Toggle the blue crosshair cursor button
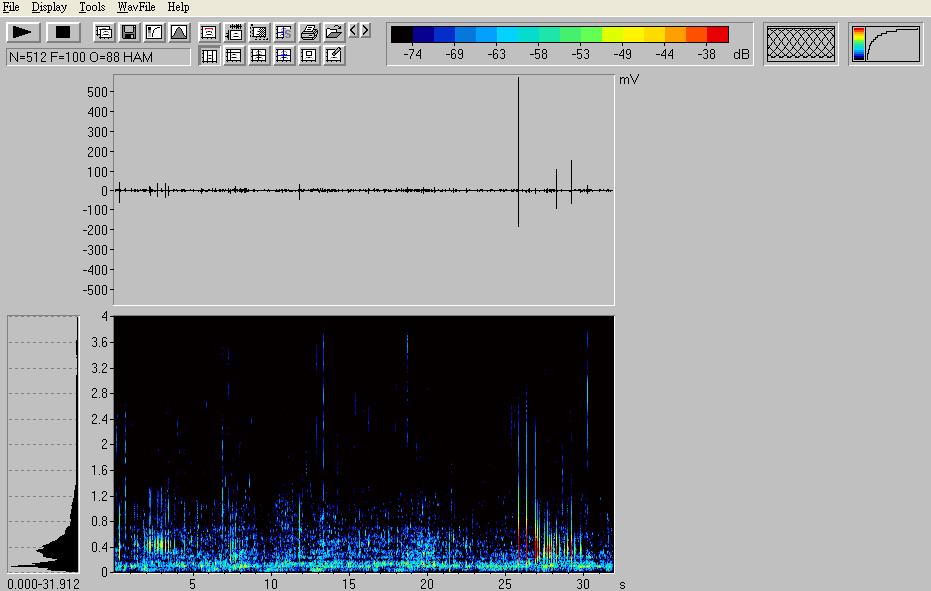Viewport: 931px width, 591px height. [x=284, y=56]
